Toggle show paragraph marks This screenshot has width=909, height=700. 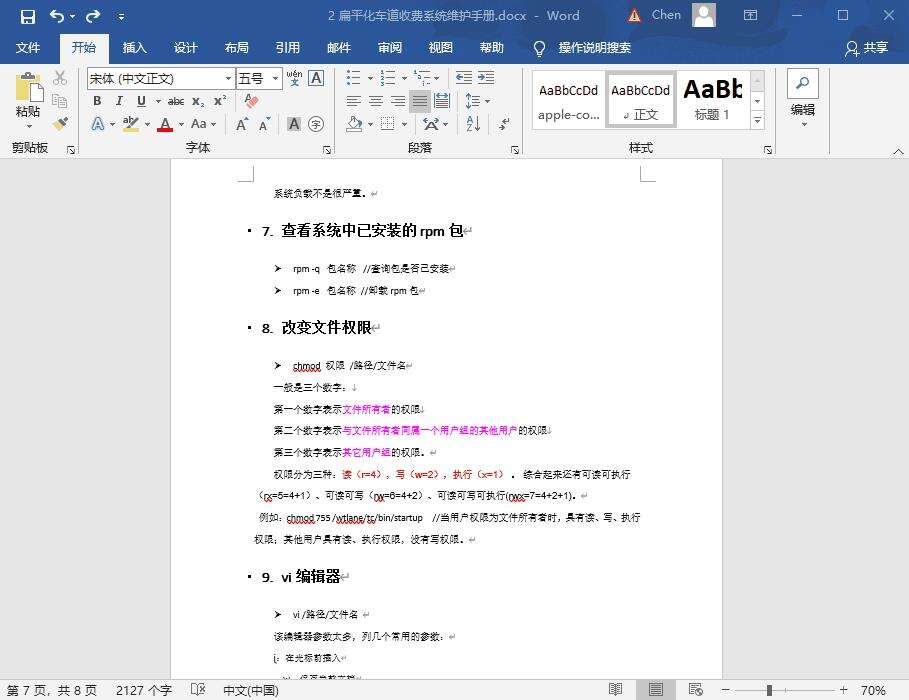(504, 124)
